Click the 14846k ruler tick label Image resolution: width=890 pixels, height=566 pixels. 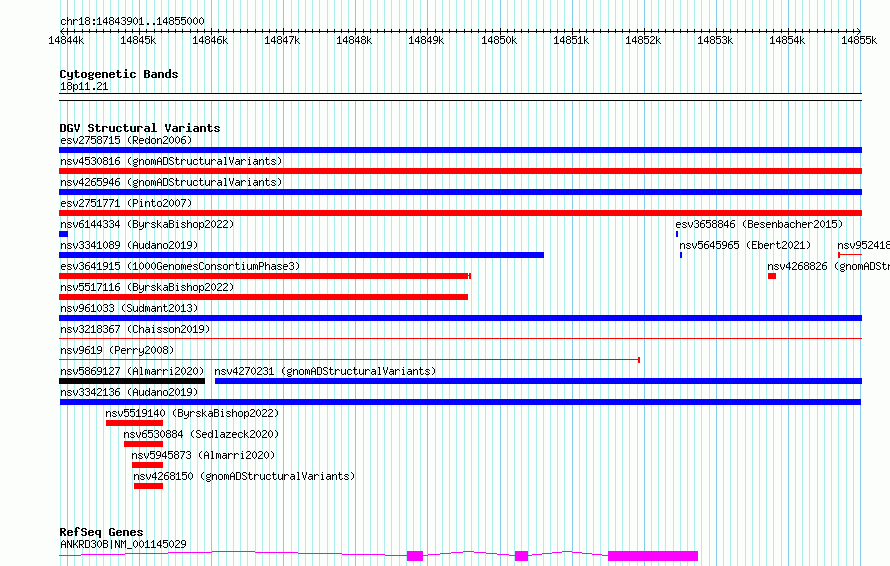(x=210, y=40)
